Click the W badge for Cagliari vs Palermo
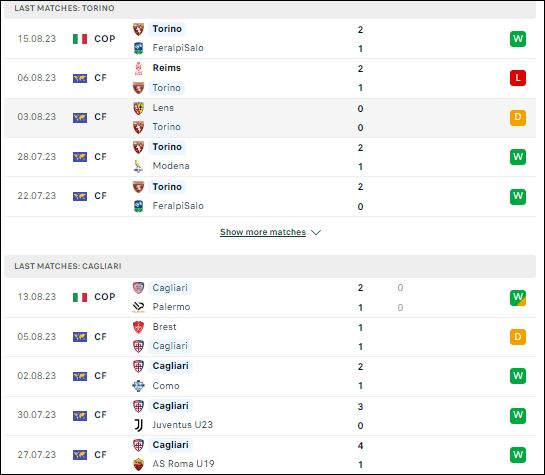This screenshot has width=545, height=475. click(518, 298)
